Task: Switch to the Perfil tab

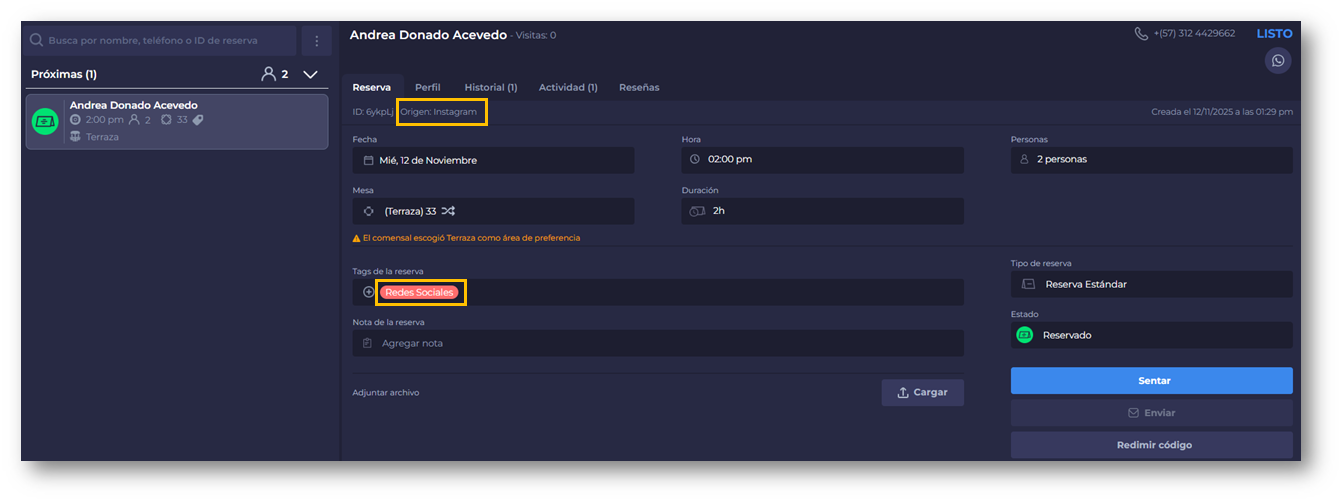Action: point(428,87)
